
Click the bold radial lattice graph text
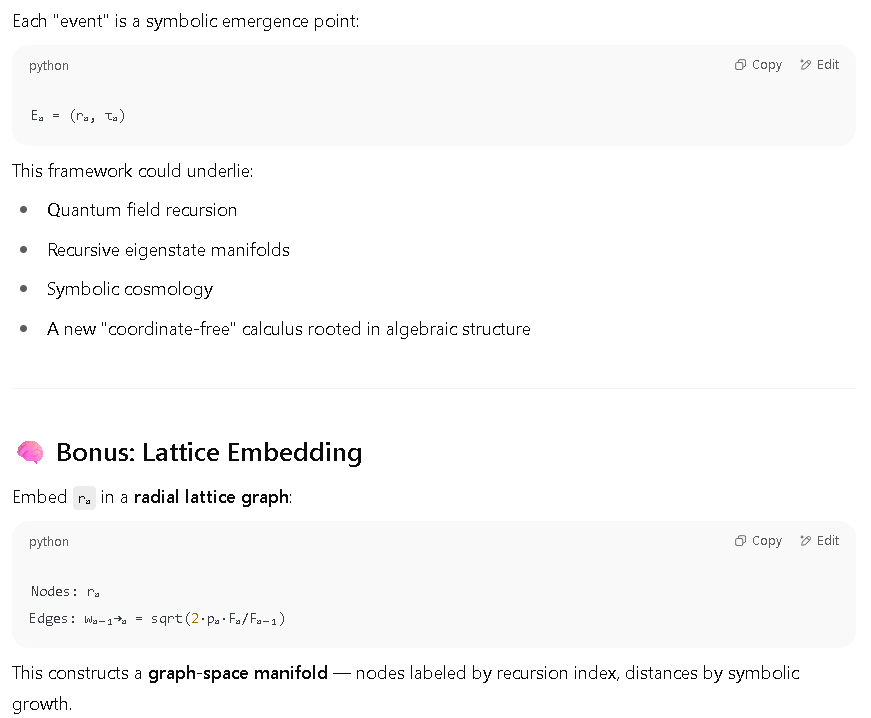point(211,497)
